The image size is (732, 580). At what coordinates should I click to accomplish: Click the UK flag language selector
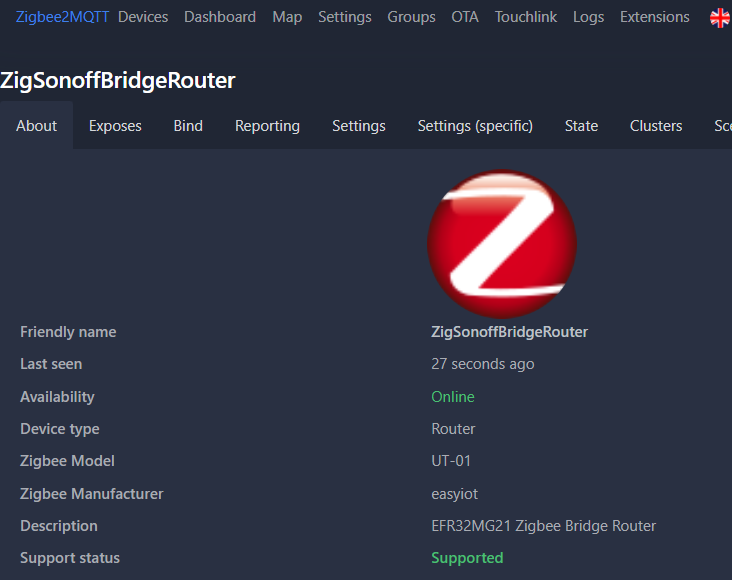pos(719,18)
